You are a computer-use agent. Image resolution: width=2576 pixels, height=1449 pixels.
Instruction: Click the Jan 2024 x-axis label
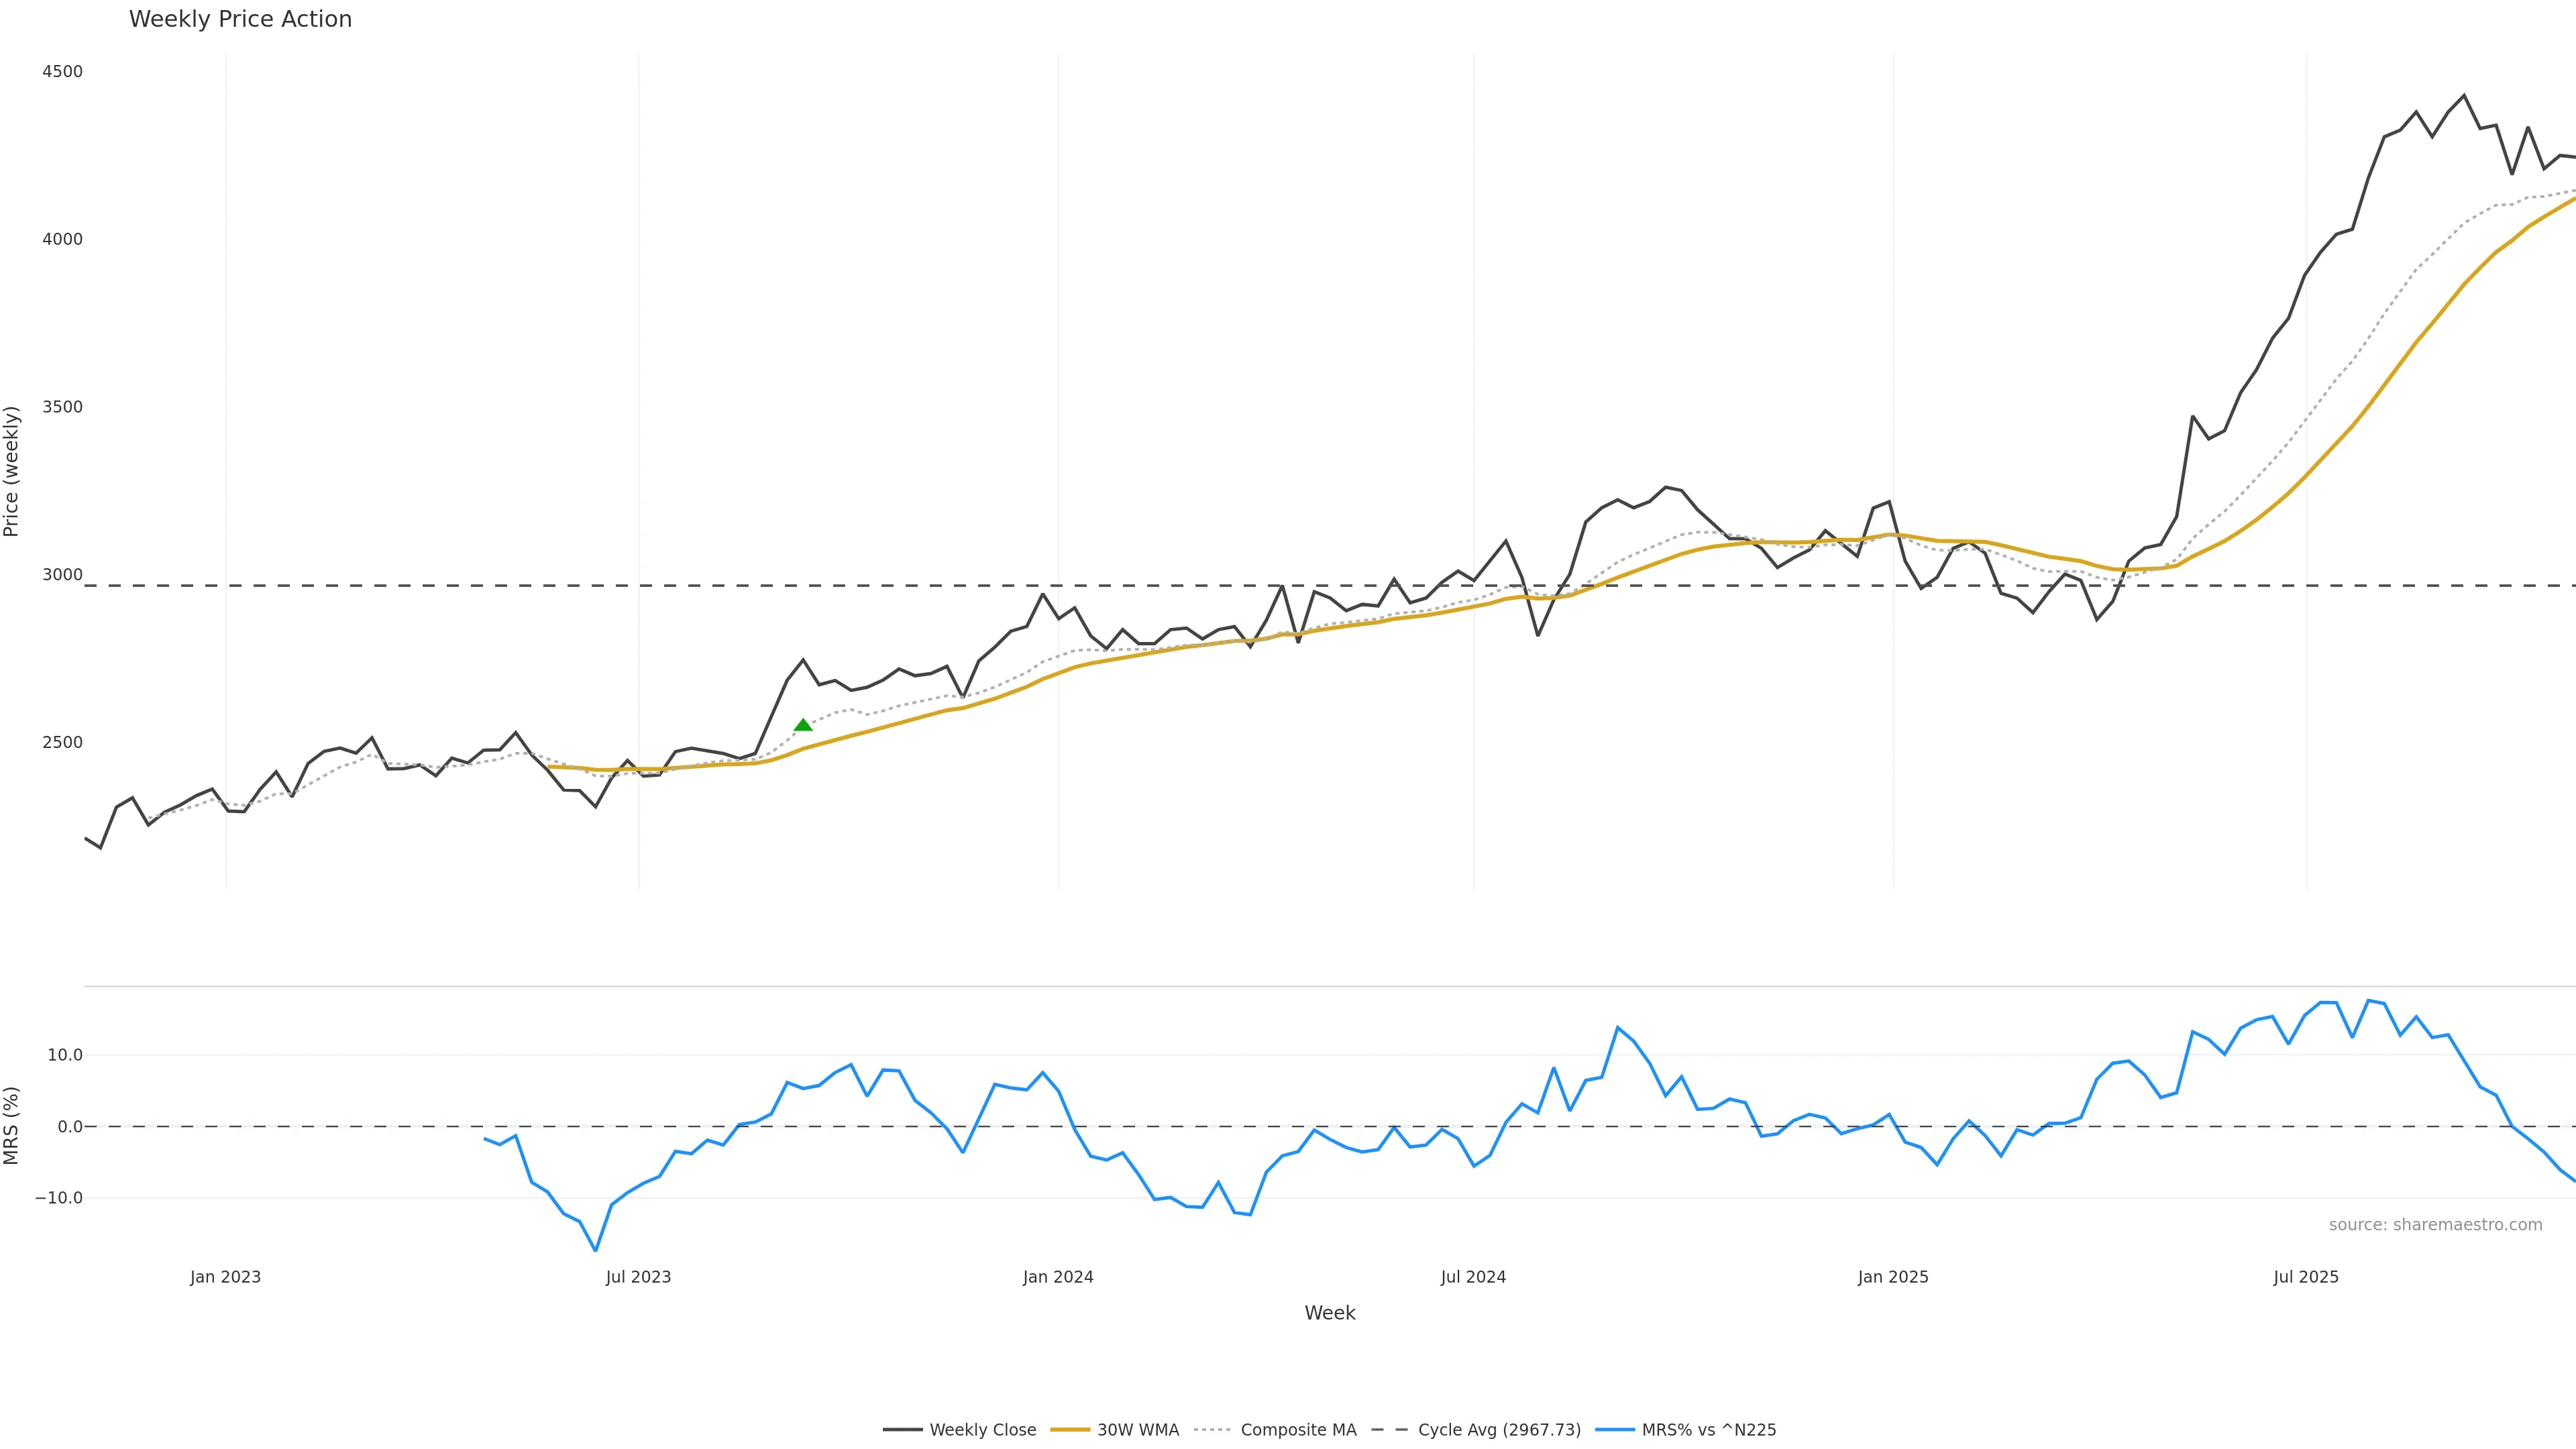point(1058,1277)
